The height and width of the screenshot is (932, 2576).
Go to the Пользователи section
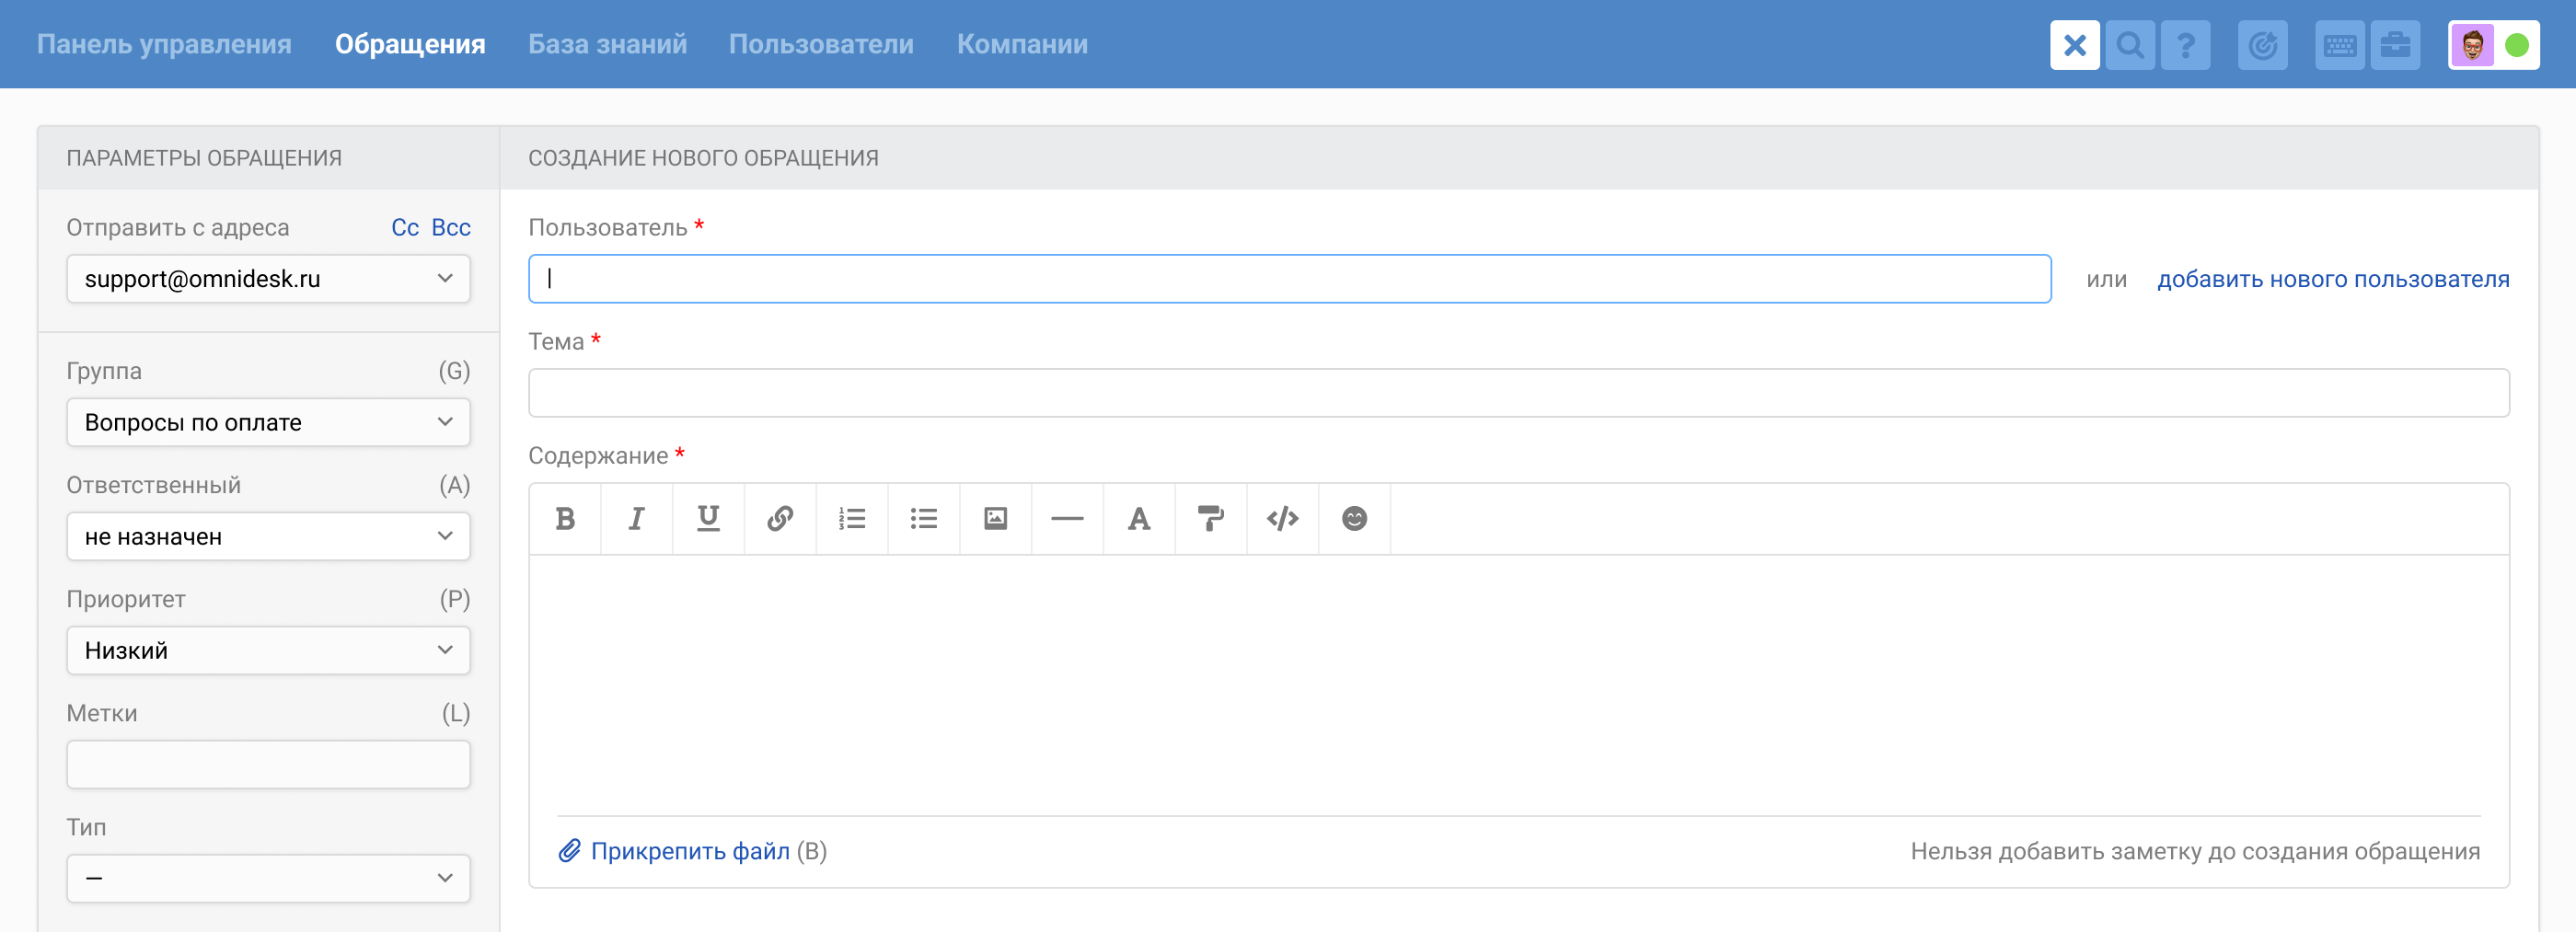820,45
